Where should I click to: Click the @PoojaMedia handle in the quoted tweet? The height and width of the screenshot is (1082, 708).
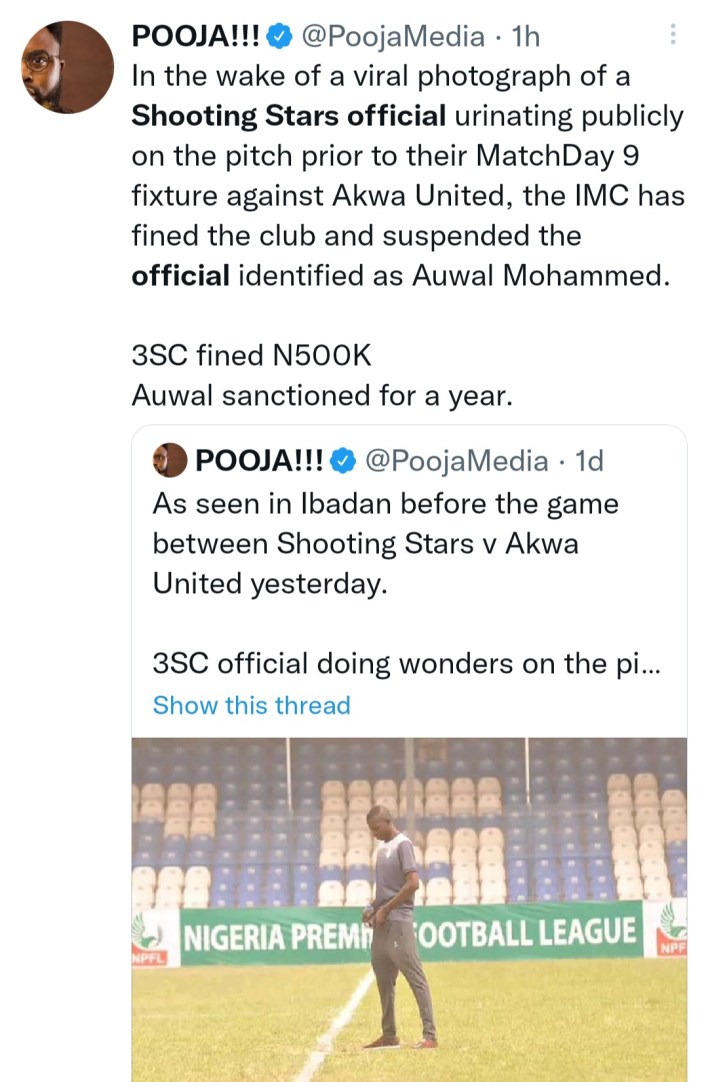click(456, 461)
